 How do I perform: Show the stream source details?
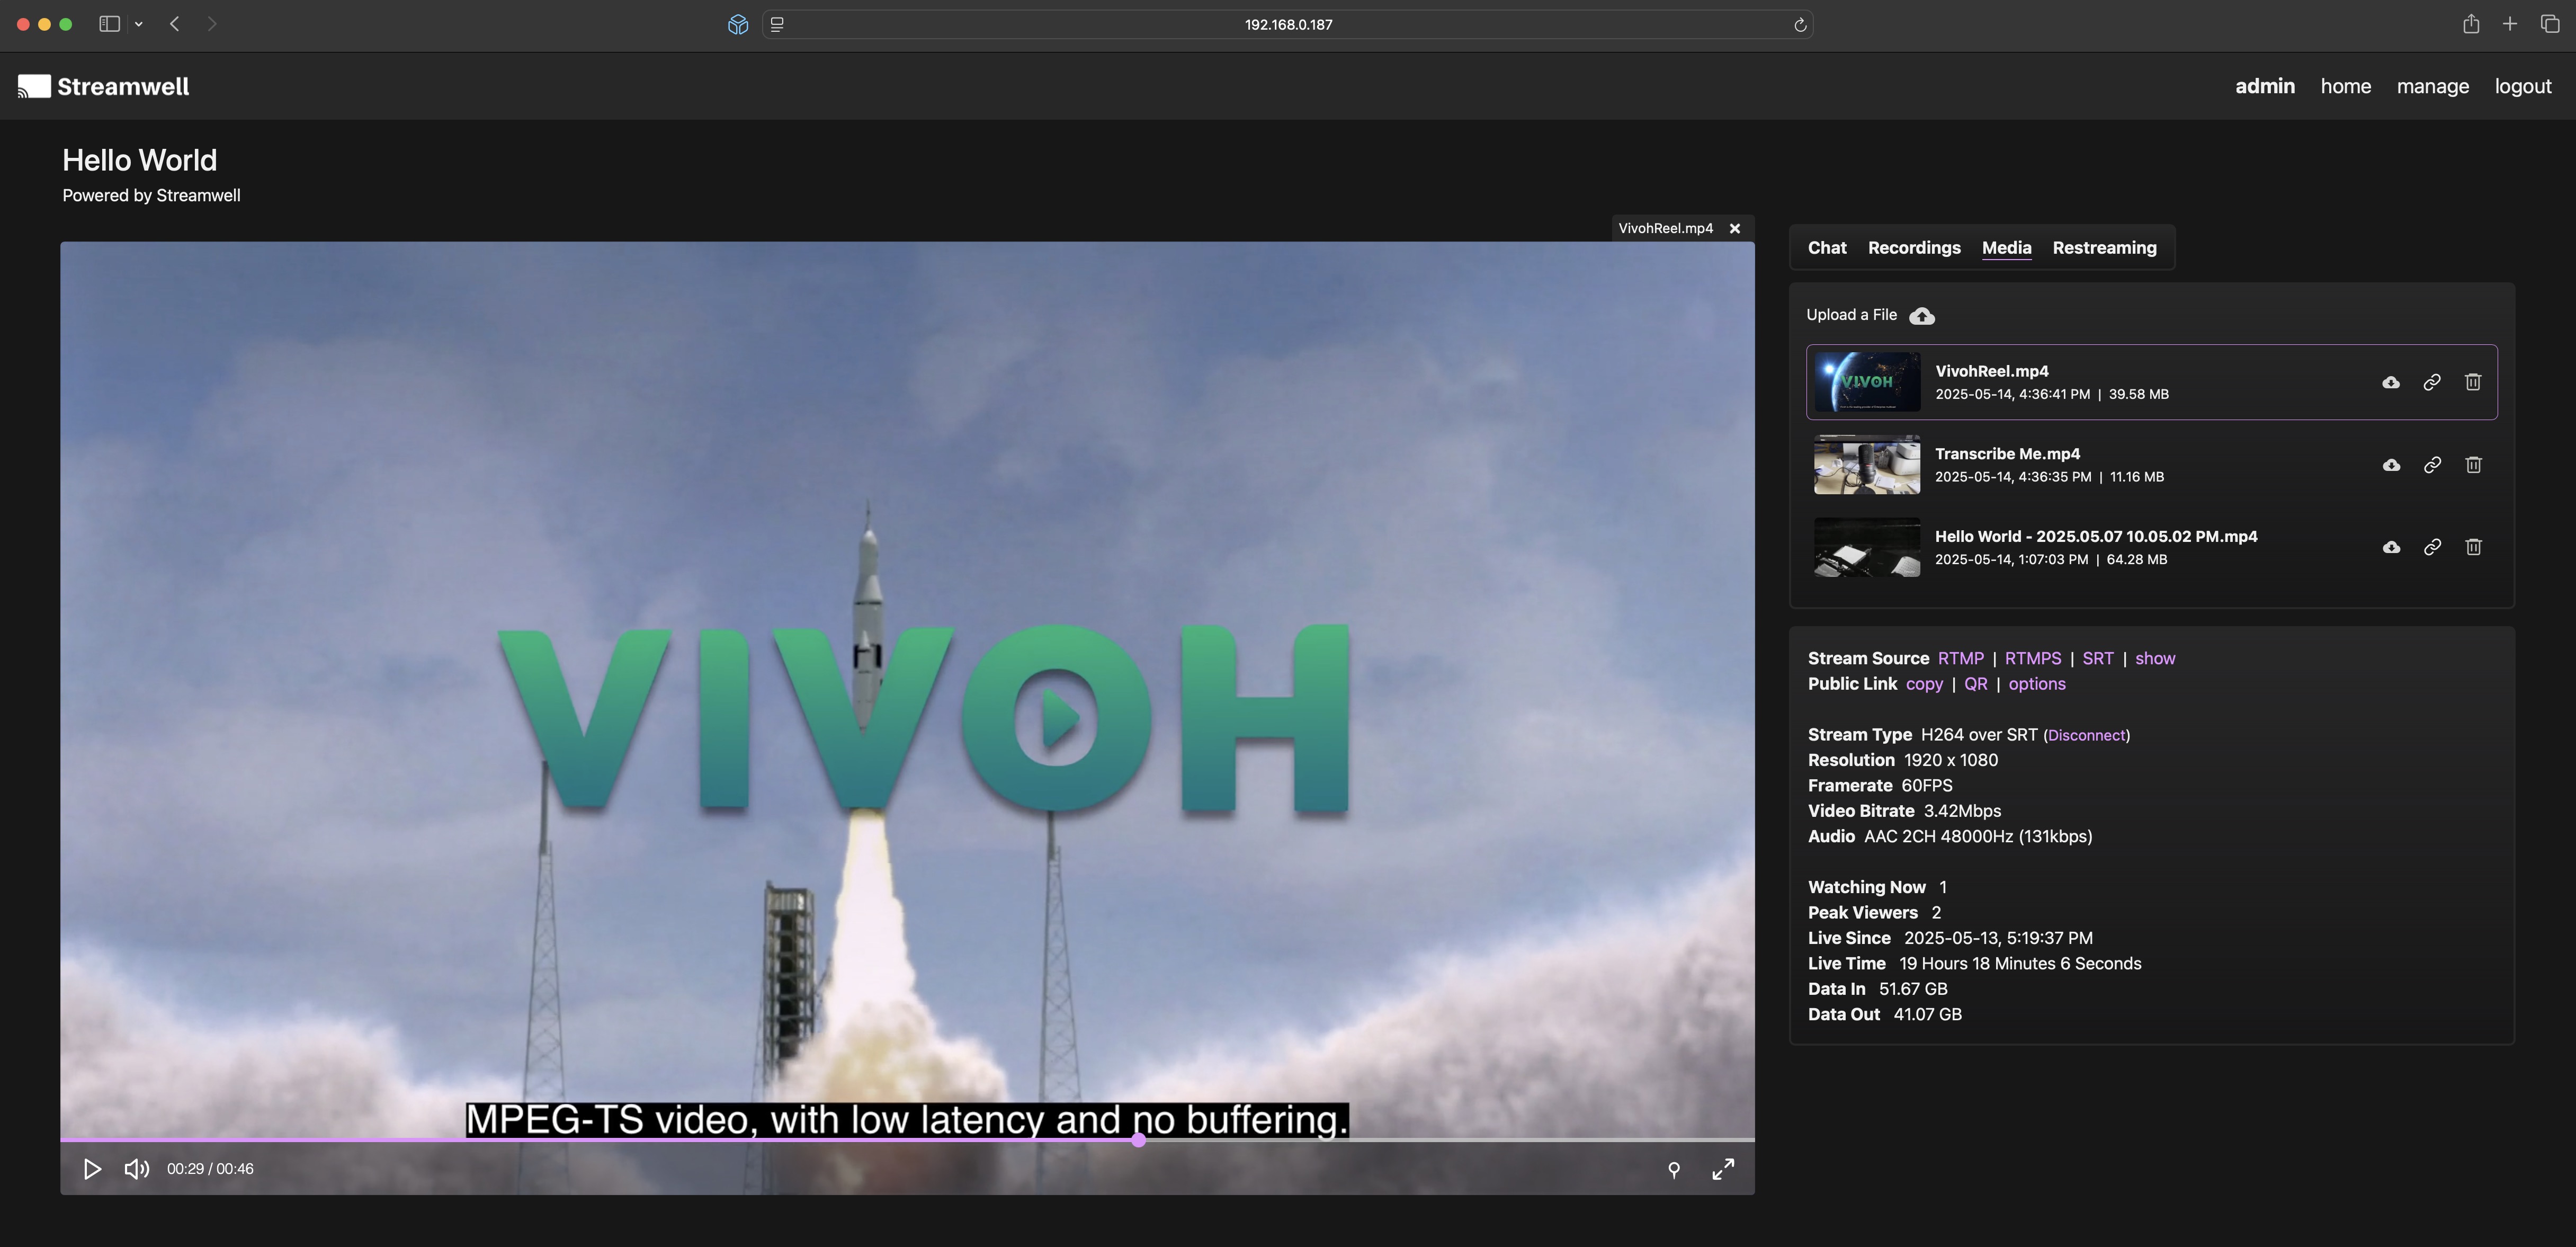point(2154,658)
